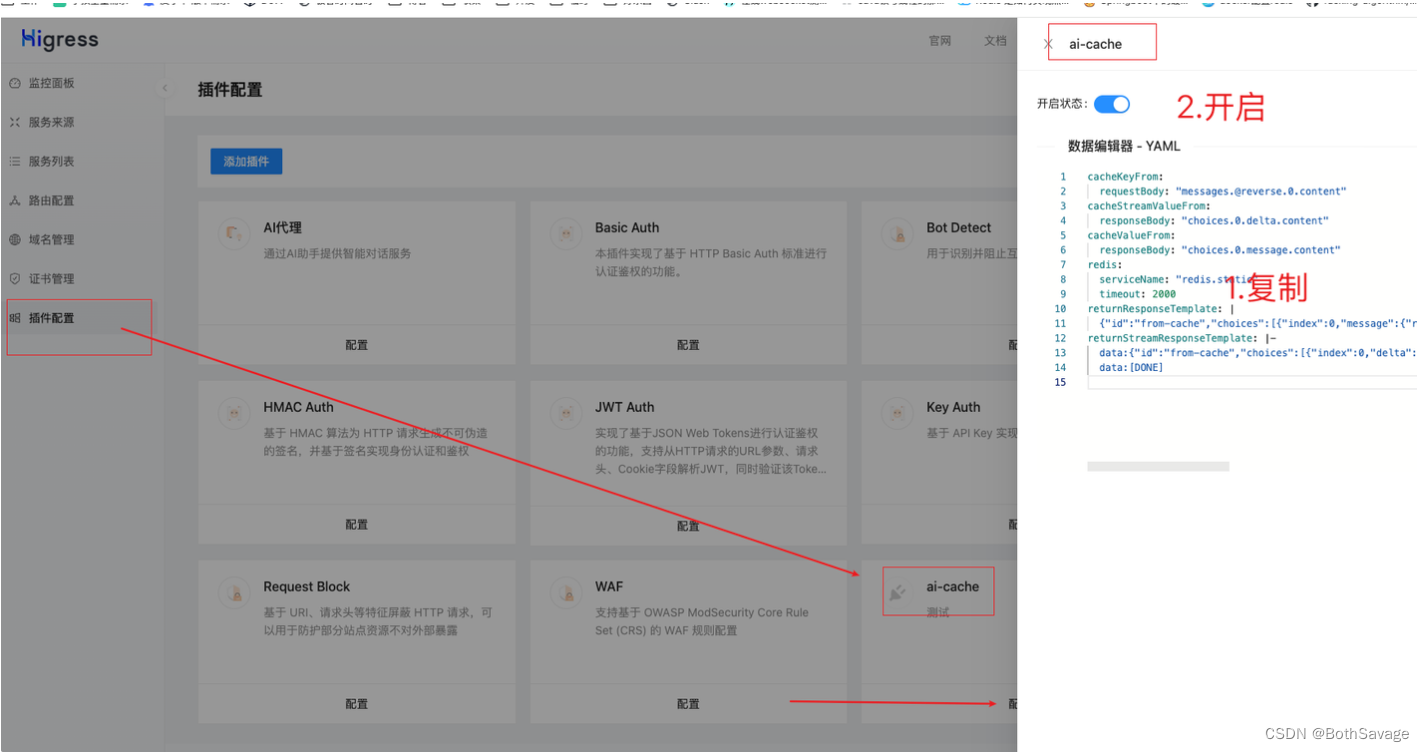The width and height of the screenshot is (1424, 752).
Task: Click the JWT Auth plugin icon
Action: 566,412
